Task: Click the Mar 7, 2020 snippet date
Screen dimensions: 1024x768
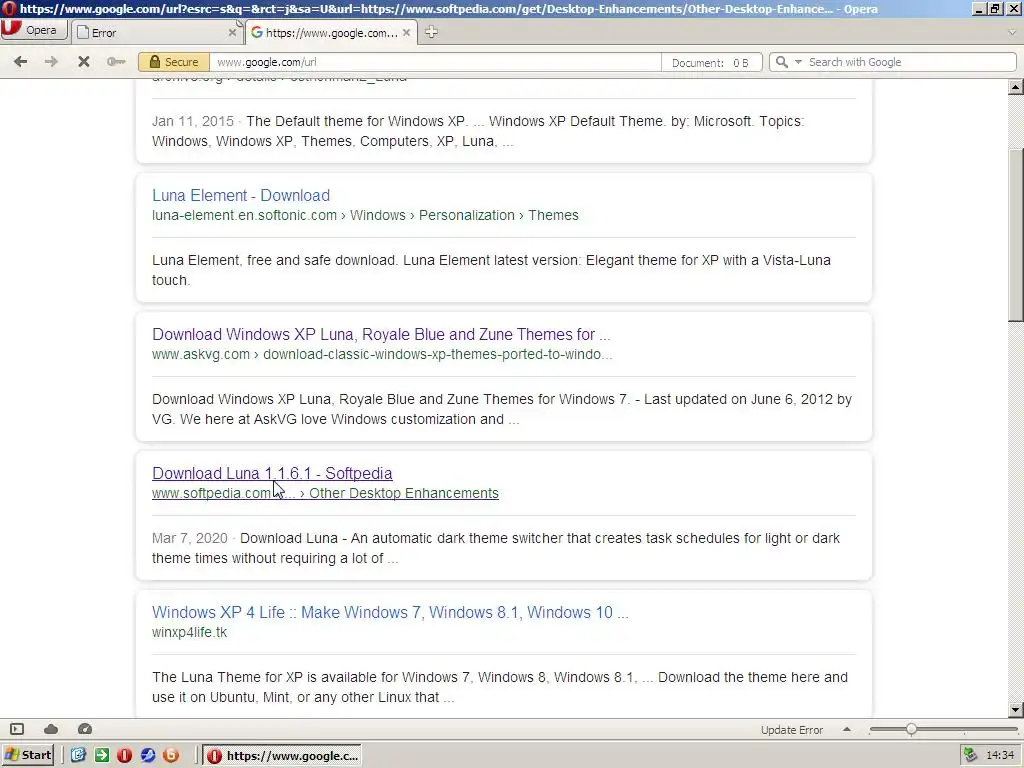Action: (189, 539)
